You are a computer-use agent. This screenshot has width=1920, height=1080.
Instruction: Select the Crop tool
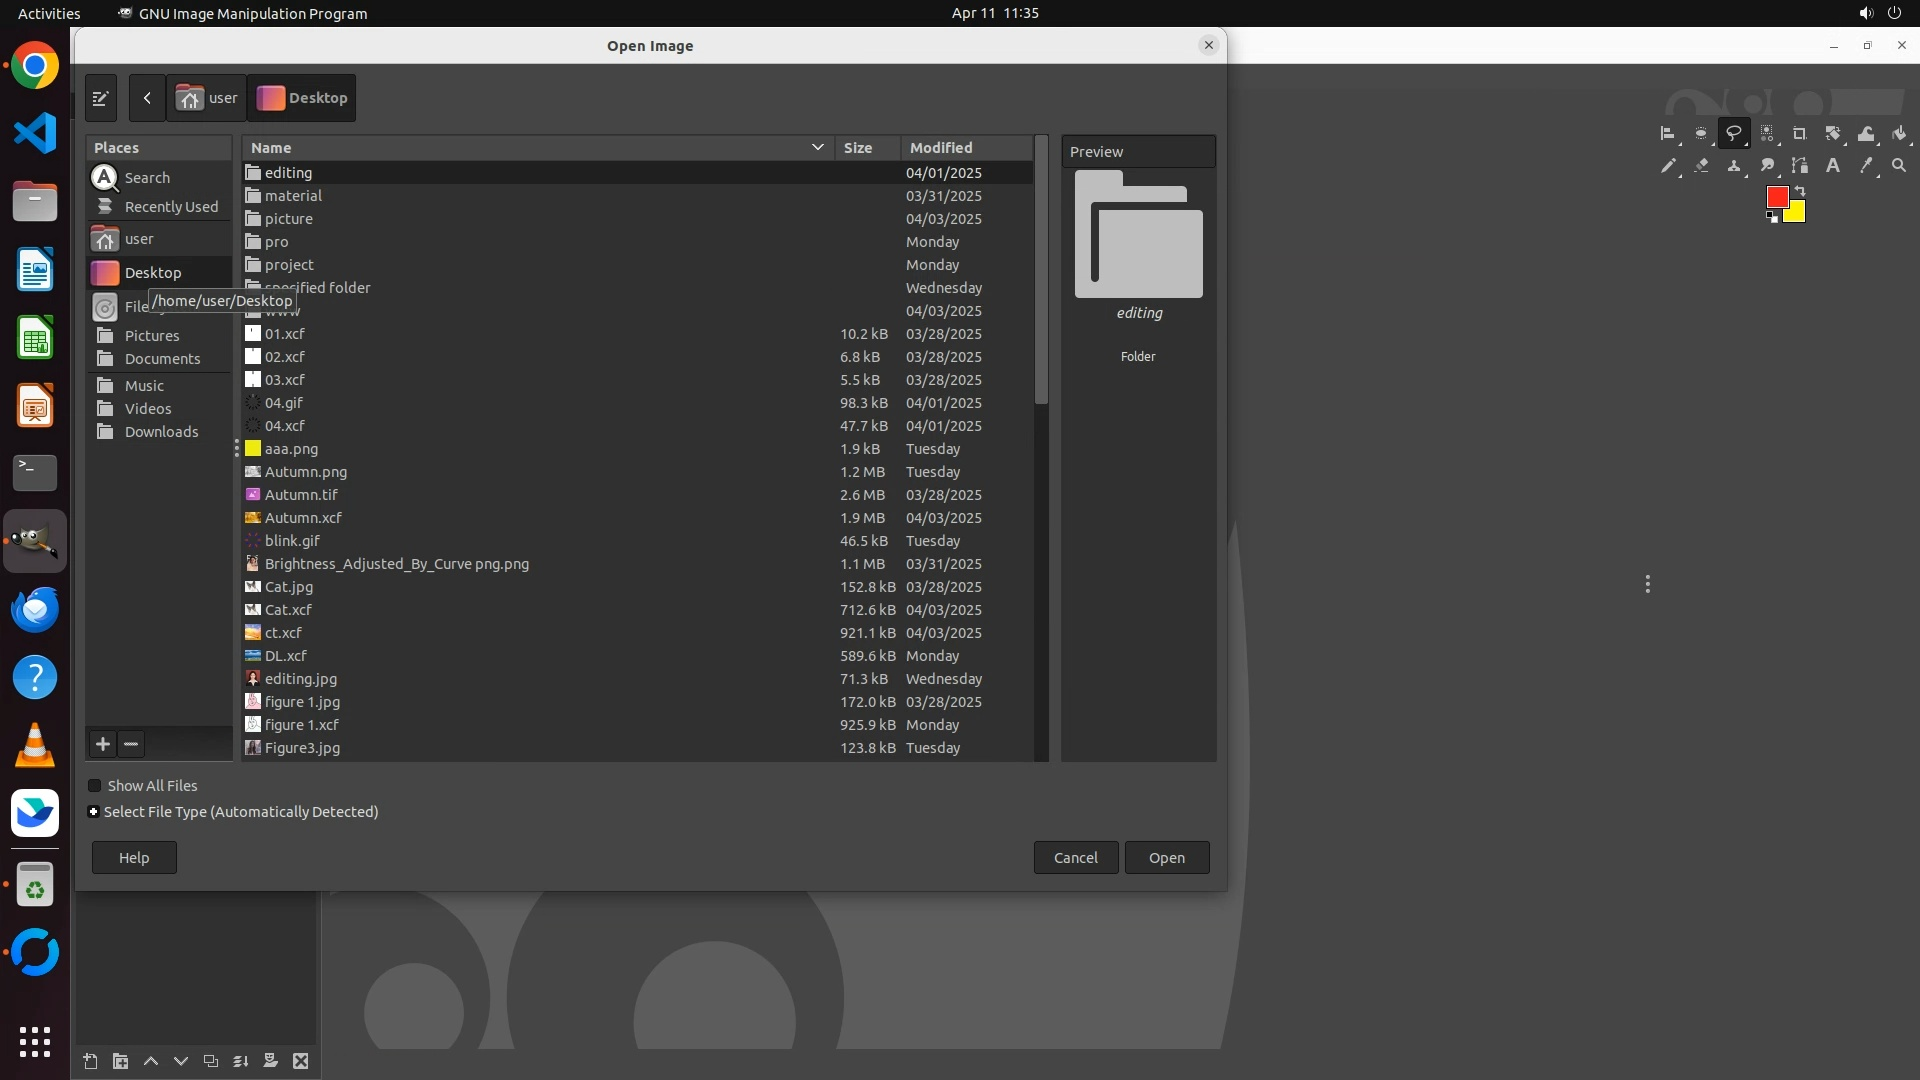point(1799,133)
